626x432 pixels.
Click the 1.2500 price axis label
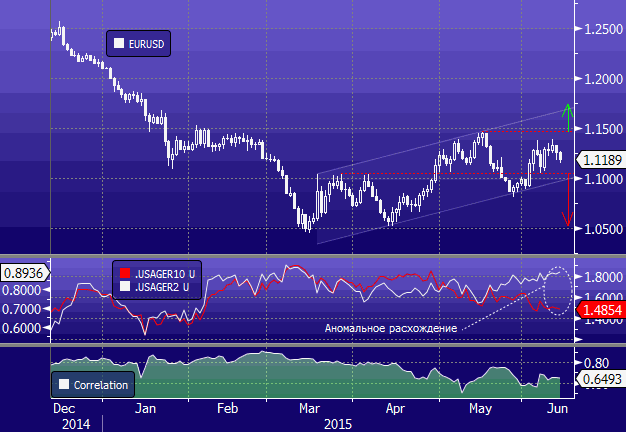coord(601,29)
